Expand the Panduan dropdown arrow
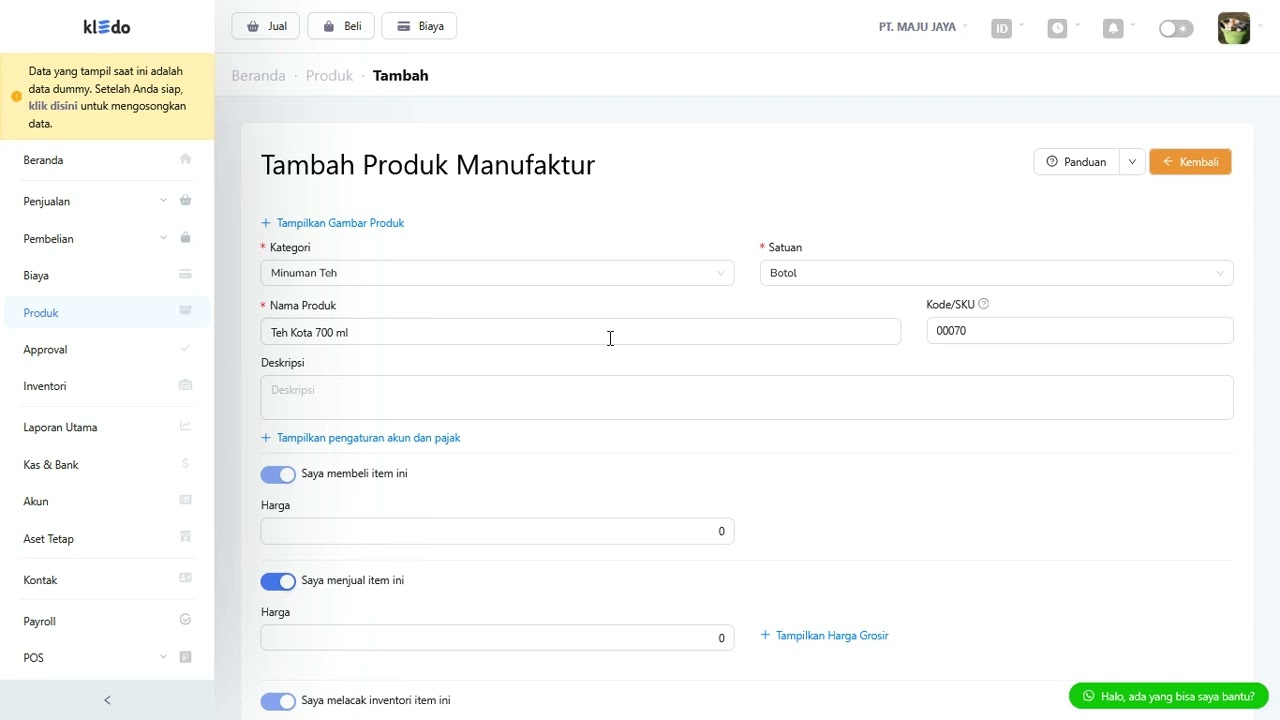The image size is (1280, 720). tap(1132, 162)
